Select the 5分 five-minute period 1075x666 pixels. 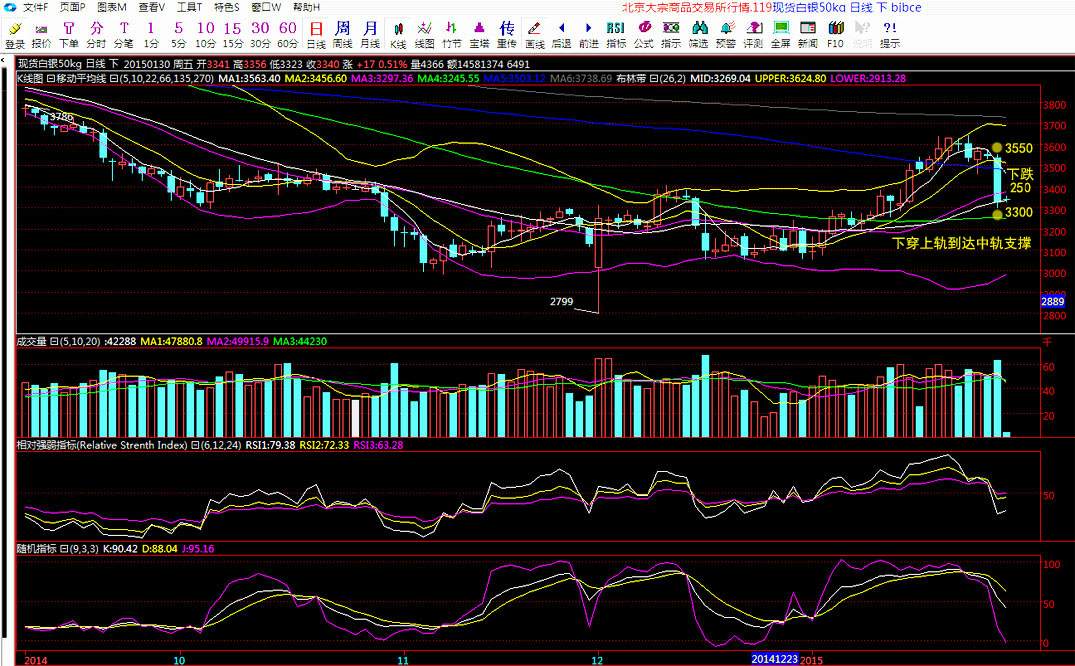point(178,34)
